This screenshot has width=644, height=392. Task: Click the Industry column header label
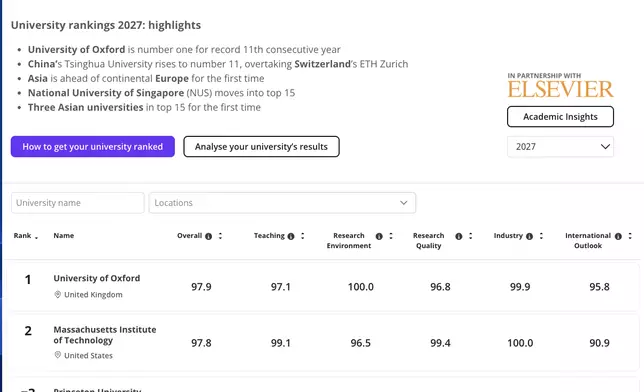508,235
